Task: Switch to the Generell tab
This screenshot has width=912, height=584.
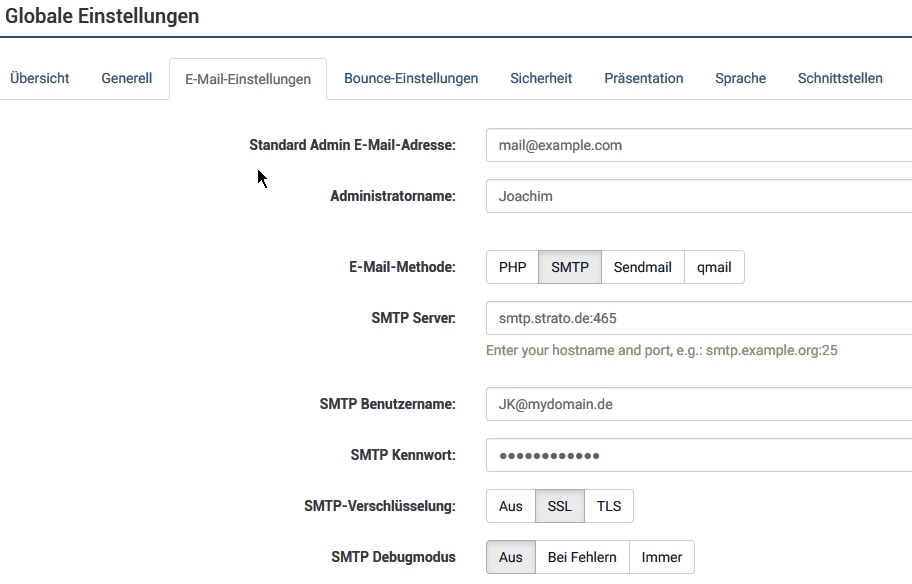Action: pyautogui.click(x=127, y=78)
